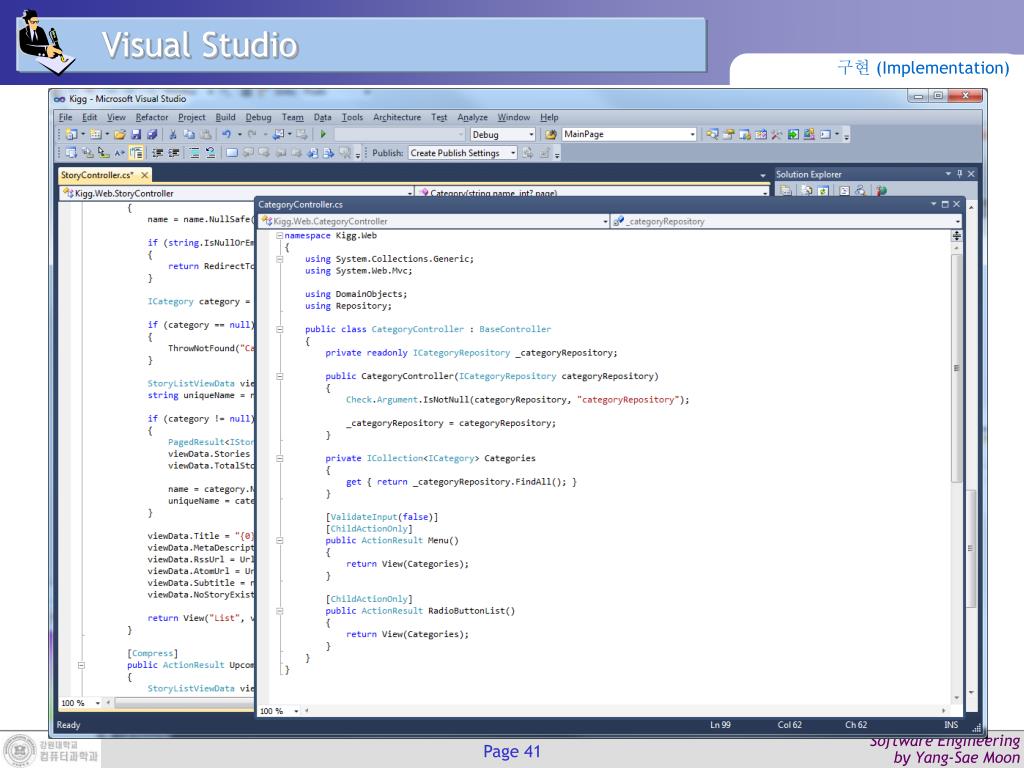Click the Increase Line Indent icon

[x=174, y=153]
